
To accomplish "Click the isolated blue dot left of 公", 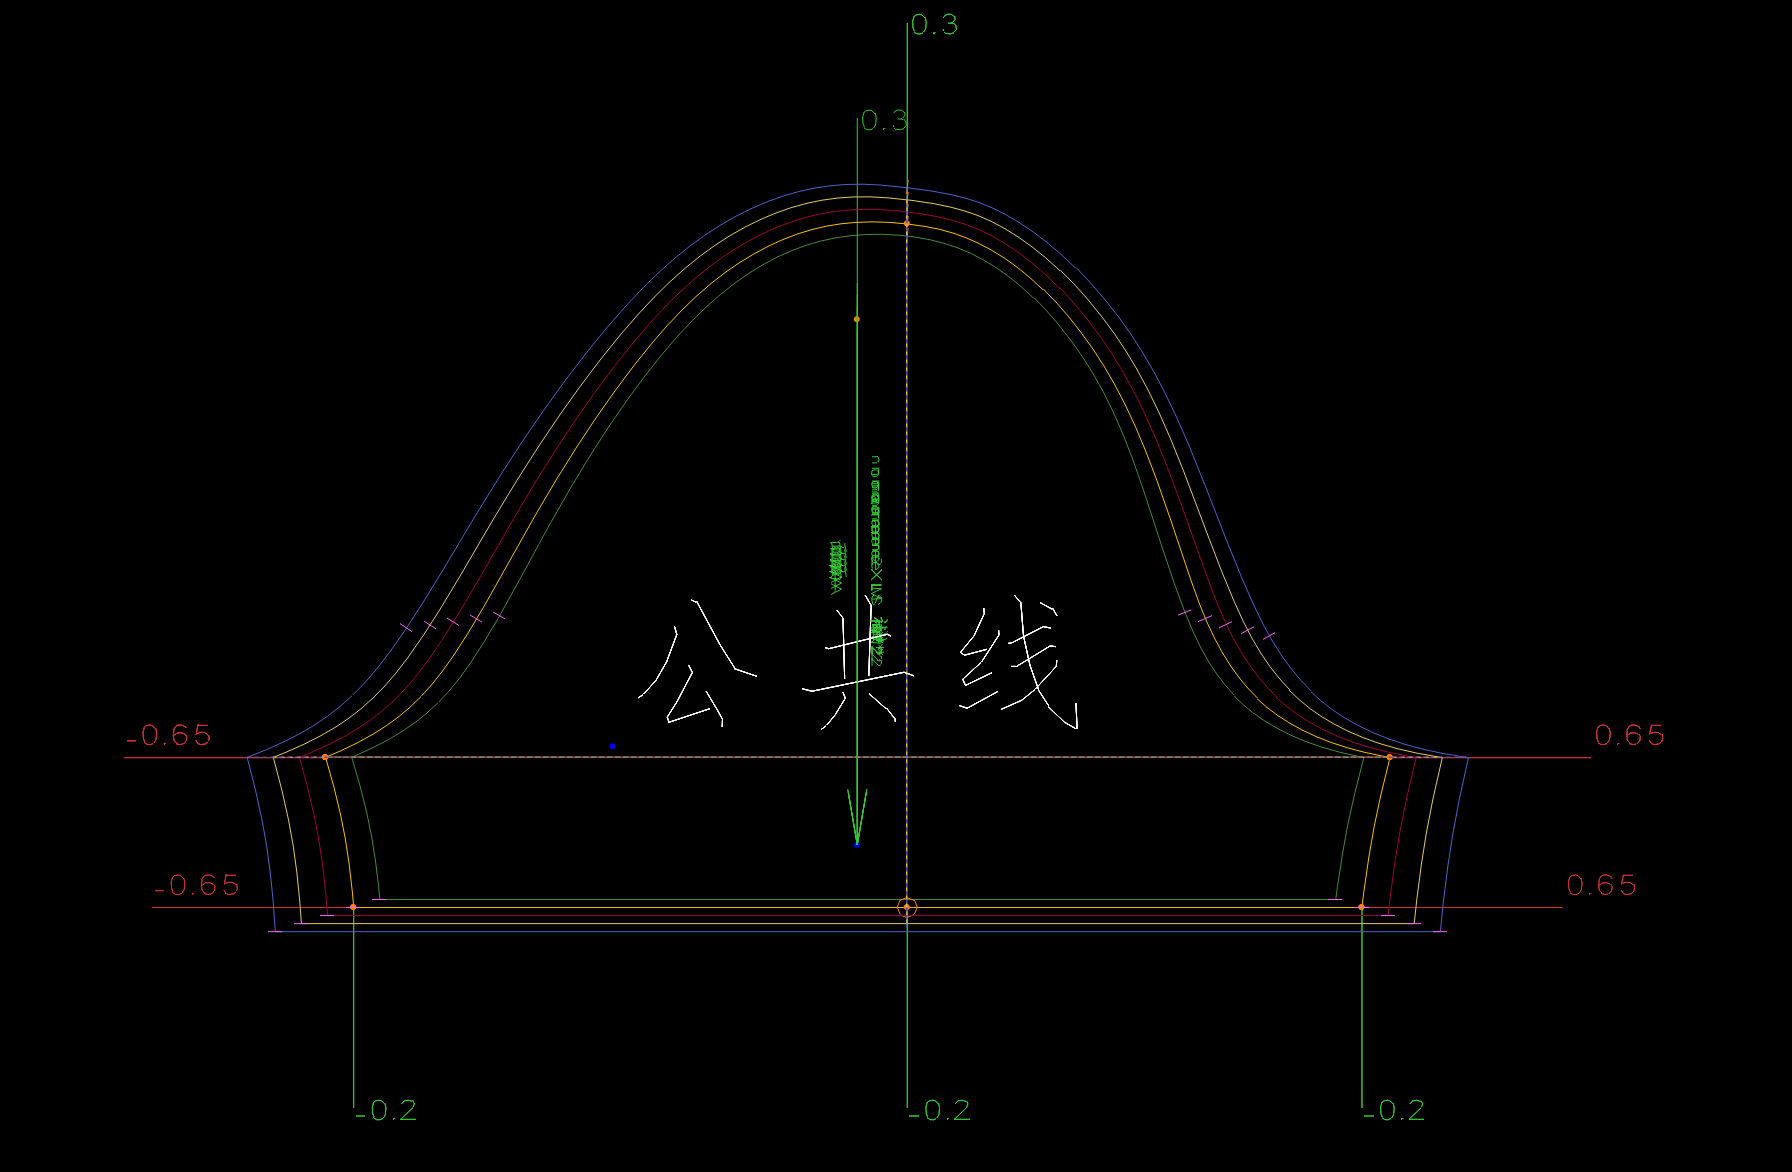I will pos(612,746).
